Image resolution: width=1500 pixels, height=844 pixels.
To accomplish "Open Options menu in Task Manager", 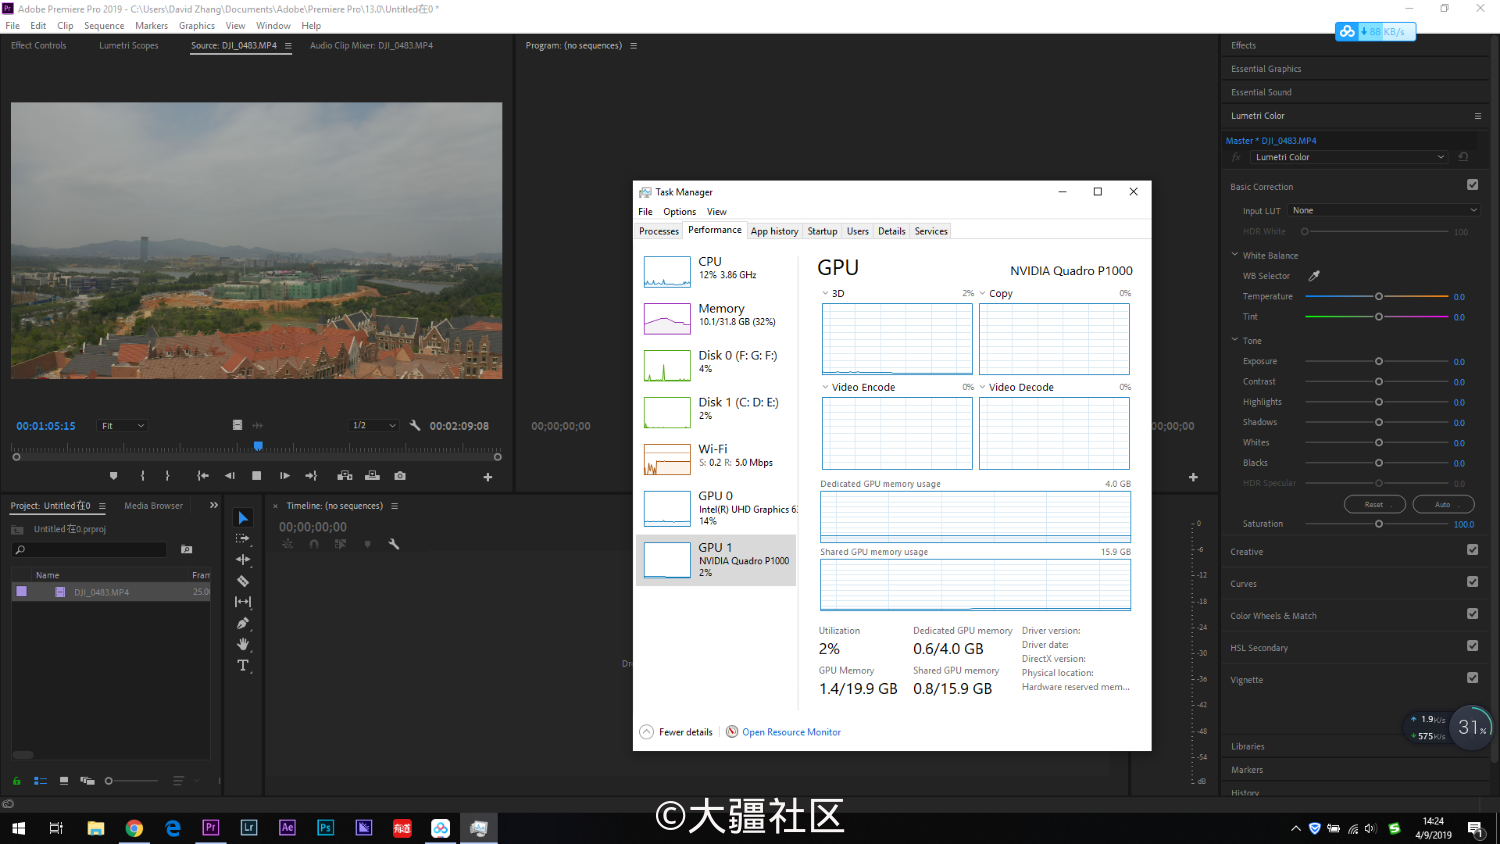I will 679,212.
